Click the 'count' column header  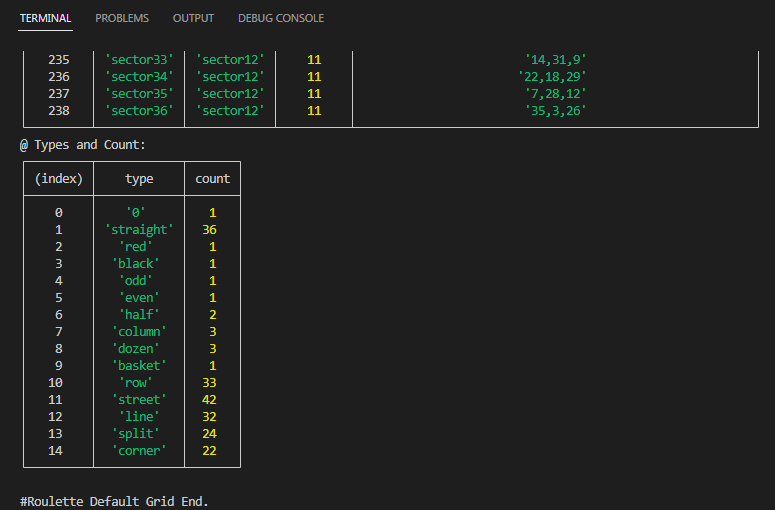[212, 178]
